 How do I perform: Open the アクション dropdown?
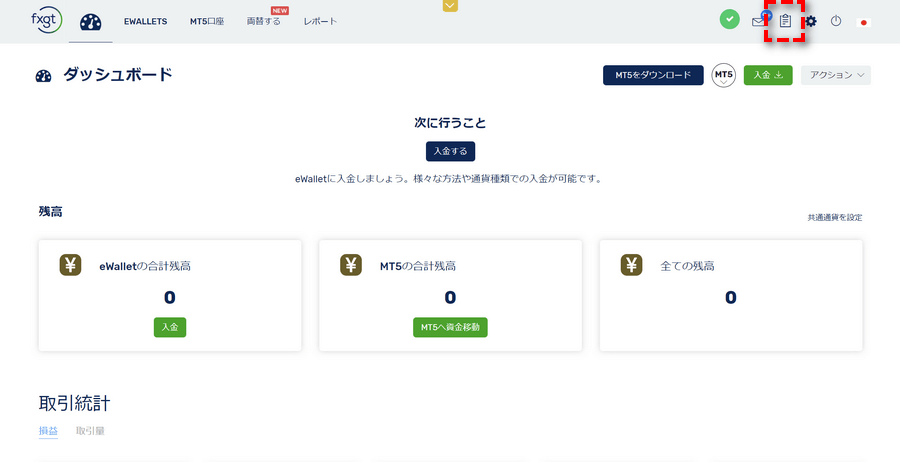click(x=836, y=75)
